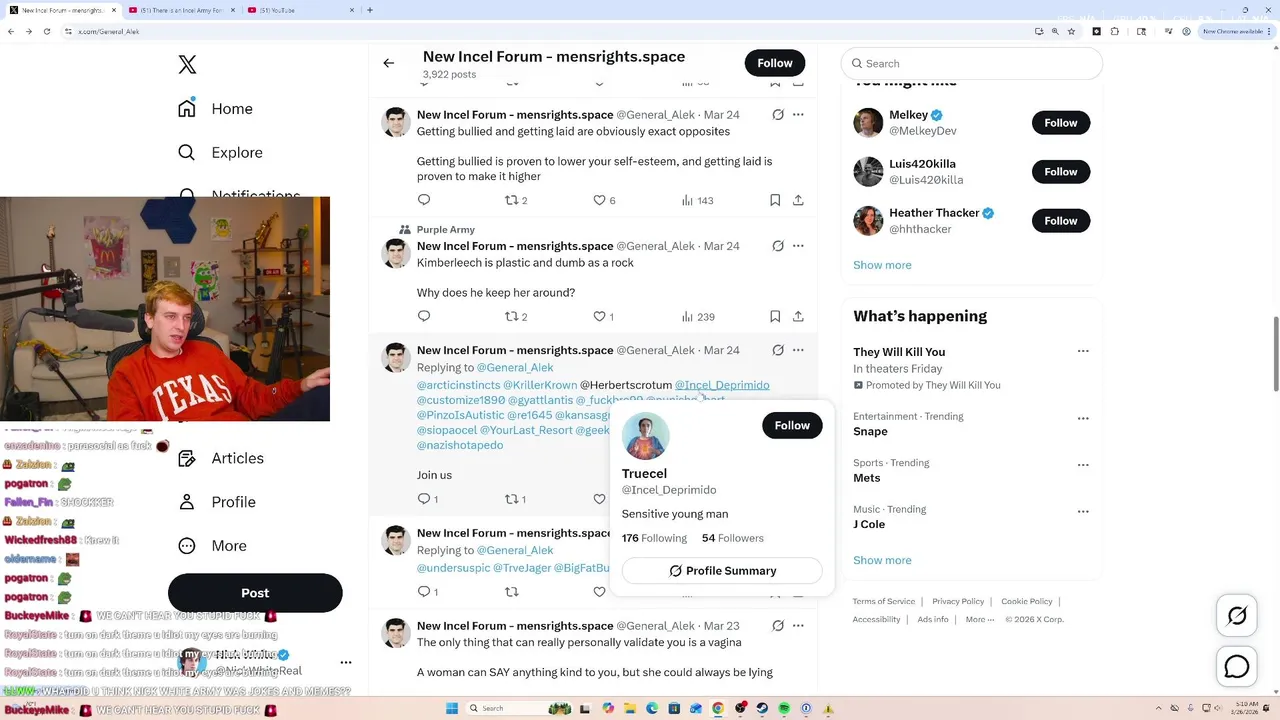Follow Luis420killa from suggestions
The image size is (1280, 720).
(x=1061, y=172)
